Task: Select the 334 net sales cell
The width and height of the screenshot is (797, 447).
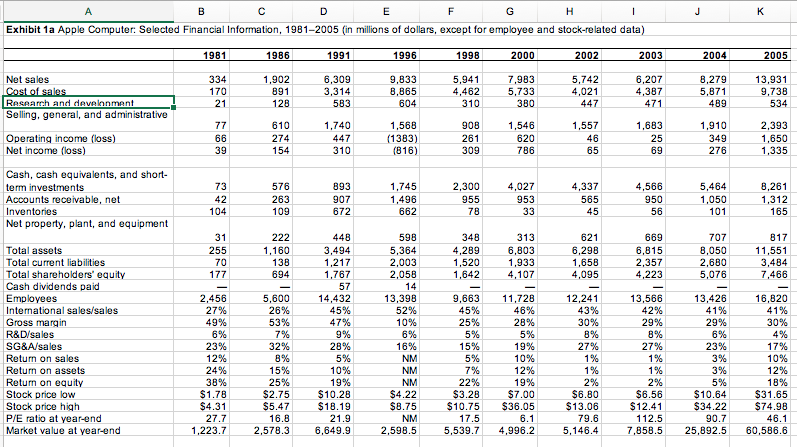Action: pos(201,79)
